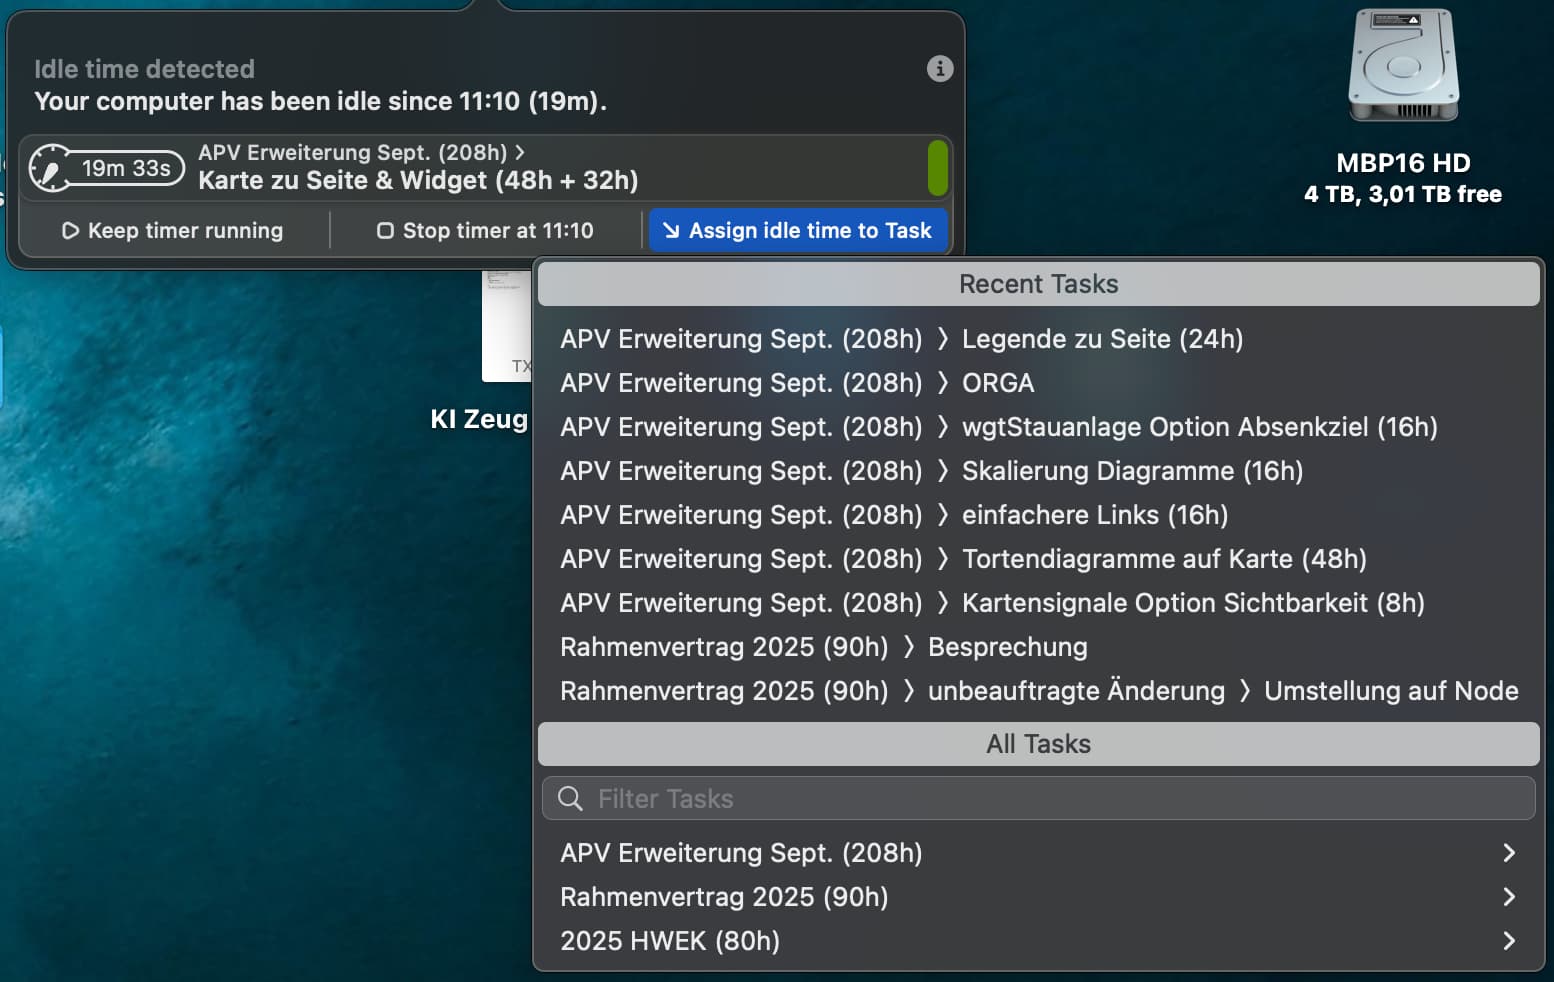This screenshot has height=982, width=1554.
Task: Stop timer at 11:10
Action: pos(485,231)
